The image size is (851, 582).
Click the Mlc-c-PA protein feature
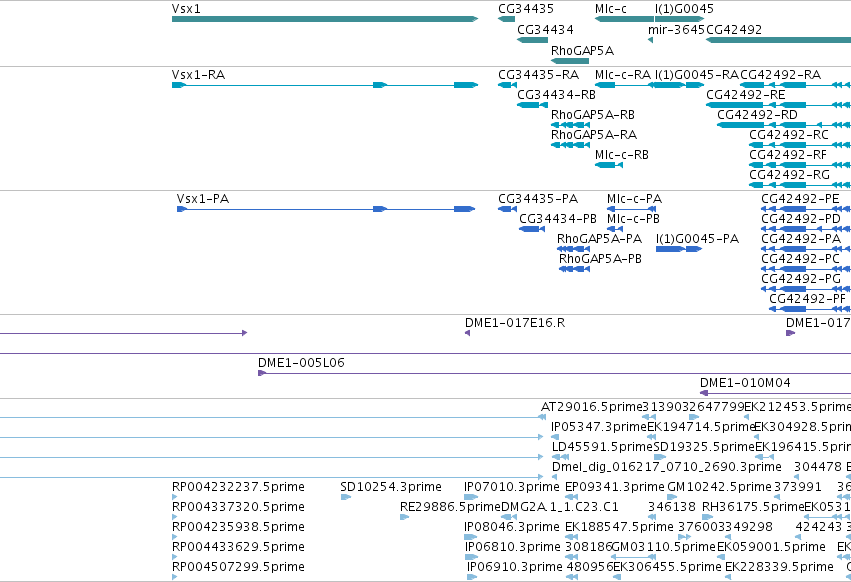pyautogui.click(x=632, y=209)
